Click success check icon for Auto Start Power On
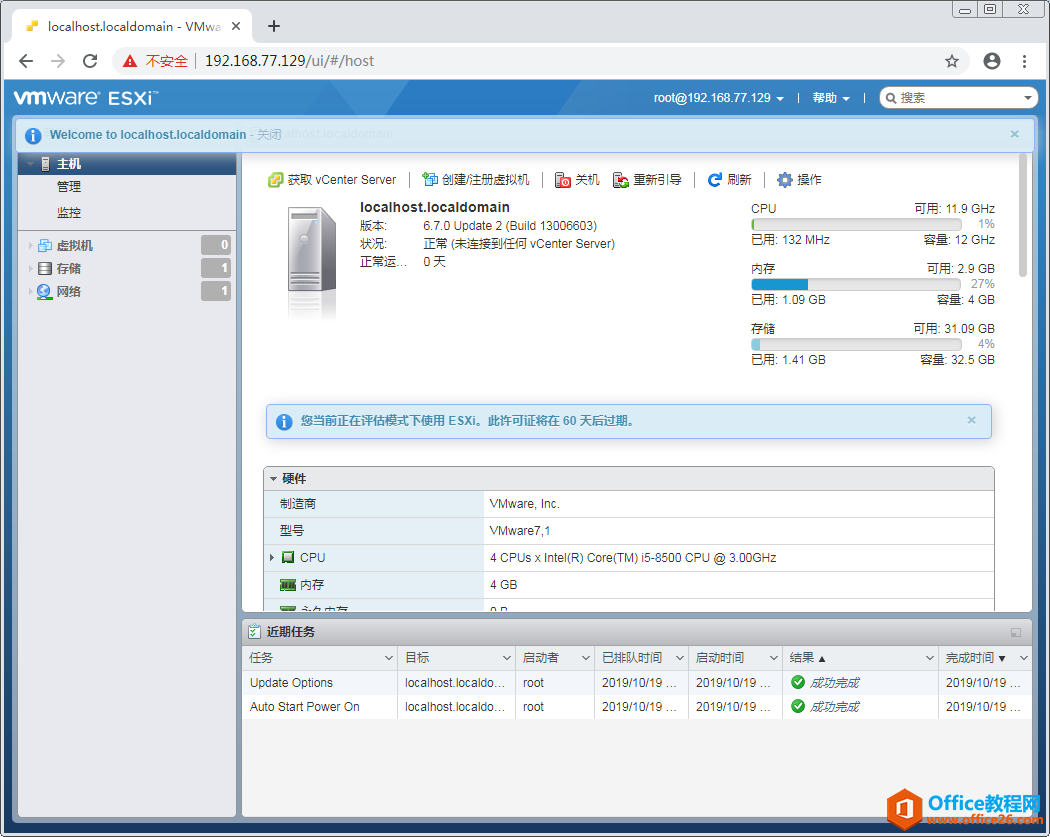This screenshot has height=837, width=1050. [x=798, y=706]
